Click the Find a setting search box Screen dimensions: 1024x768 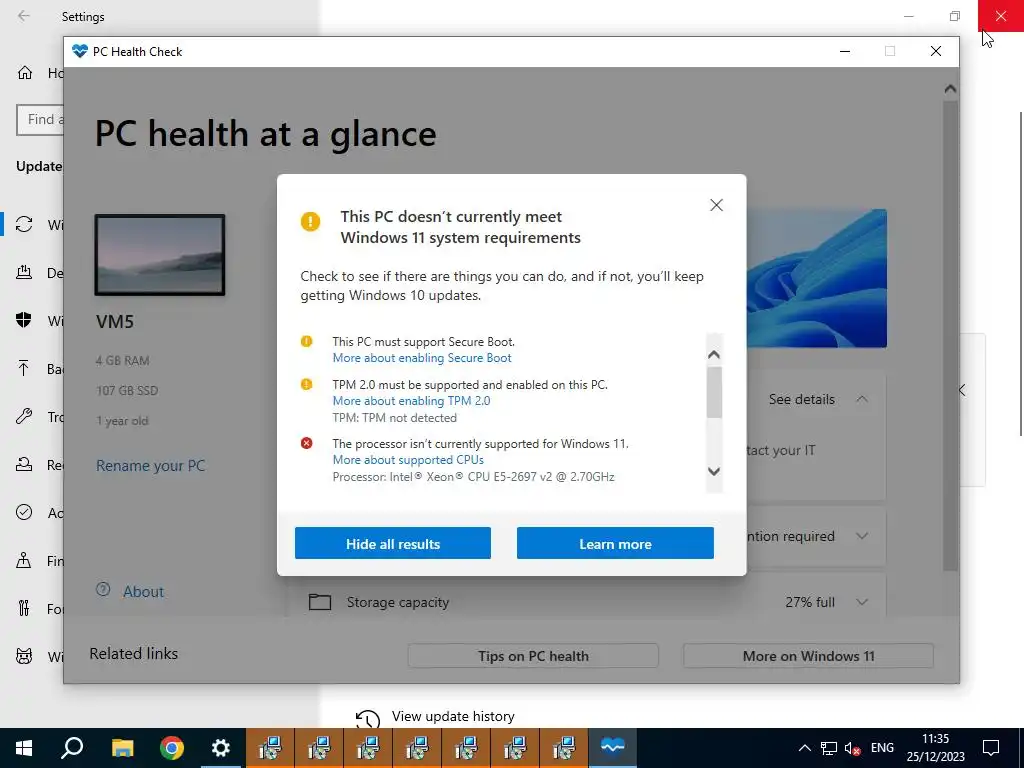point(40,120)
